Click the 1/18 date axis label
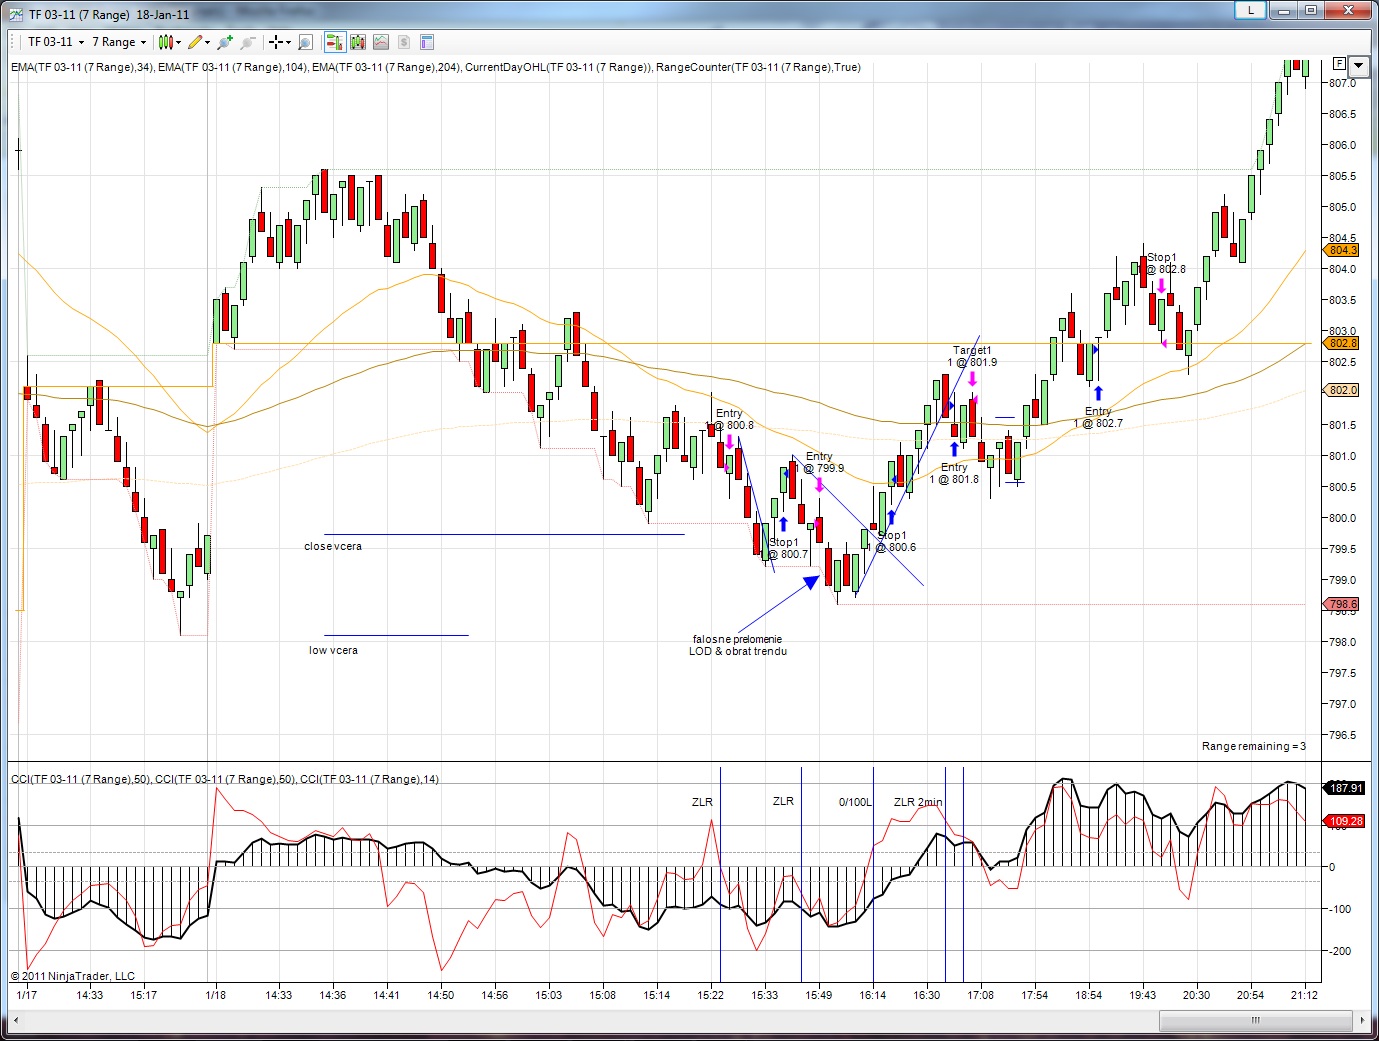The width and height of the screenshot is (1379, 1041). click(x=215, y=995)
